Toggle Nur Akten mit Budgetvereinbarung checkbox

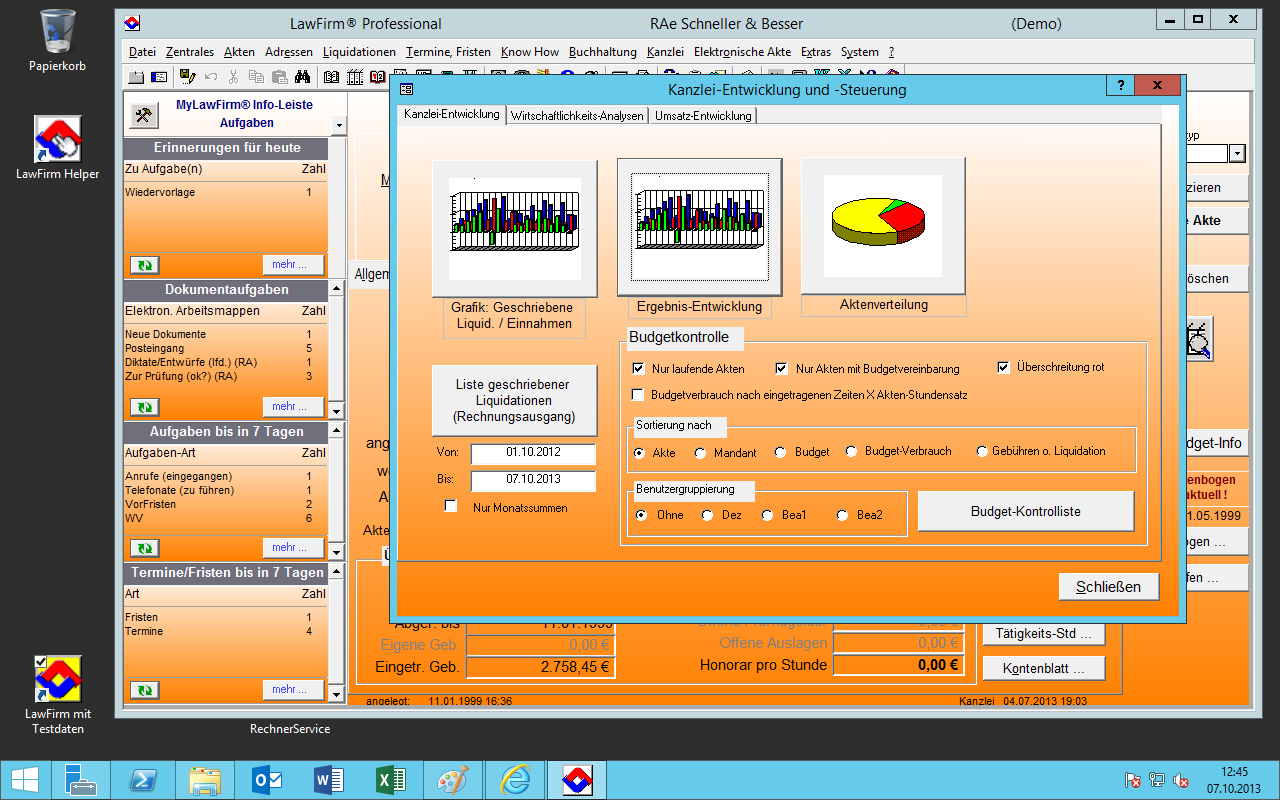tap(782, 368)
